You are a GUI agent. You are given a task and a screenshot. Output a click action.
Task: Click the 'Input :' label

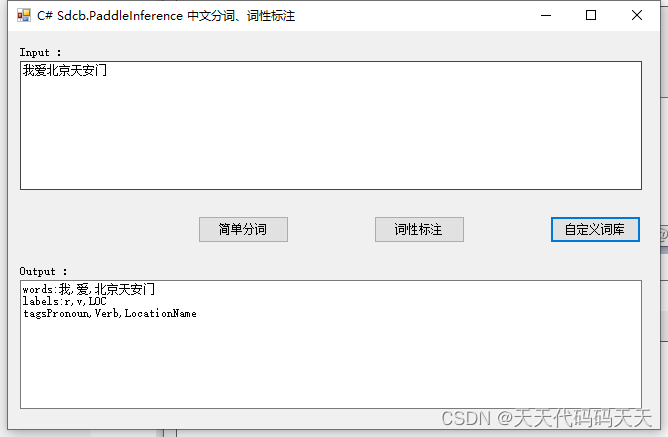[x=40, y=52]
